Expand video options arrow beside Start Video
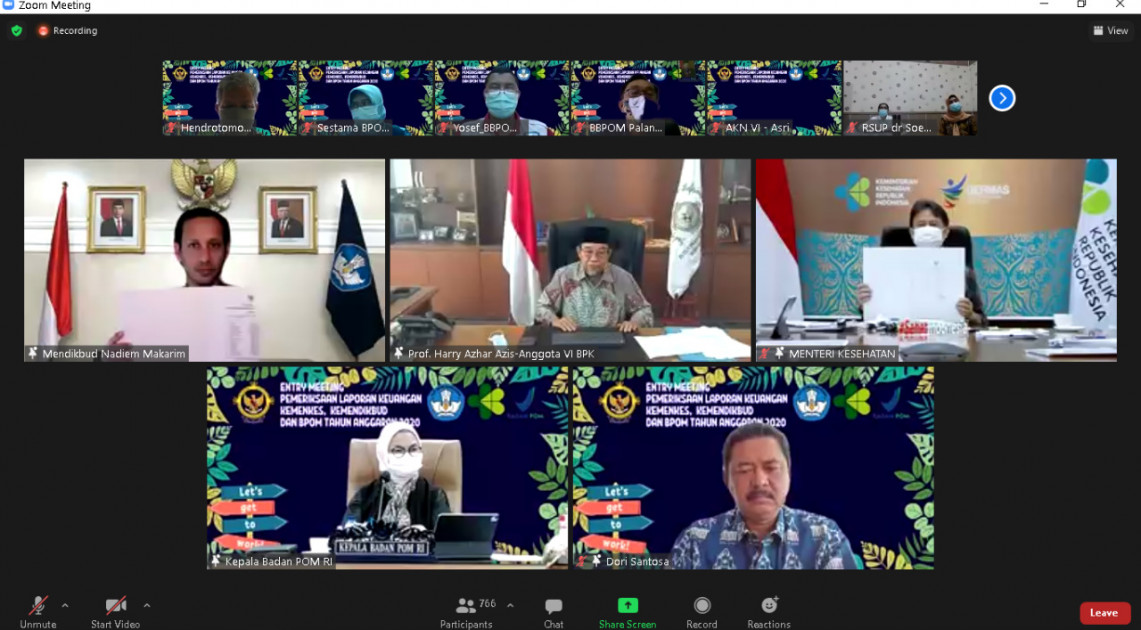Viewport: 1141px width, 630px height. click(x=147, y=605)
